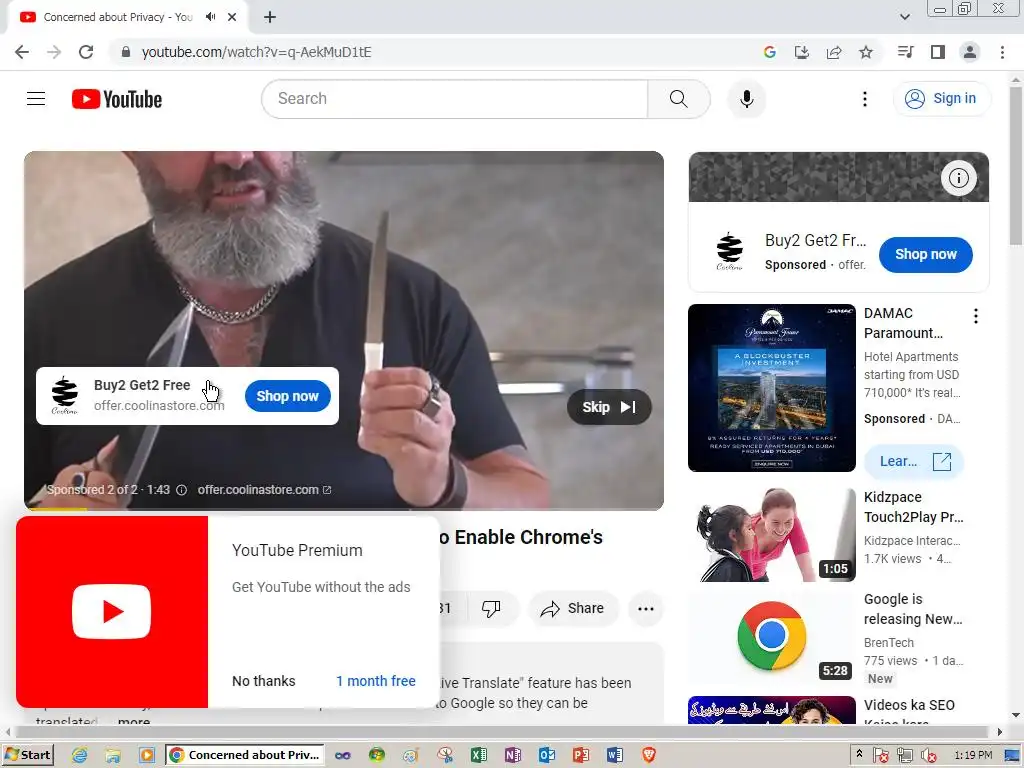This screenshot has width=1024, height=768.
Task: Open the tab search chevron
Action: pos(904,17)
